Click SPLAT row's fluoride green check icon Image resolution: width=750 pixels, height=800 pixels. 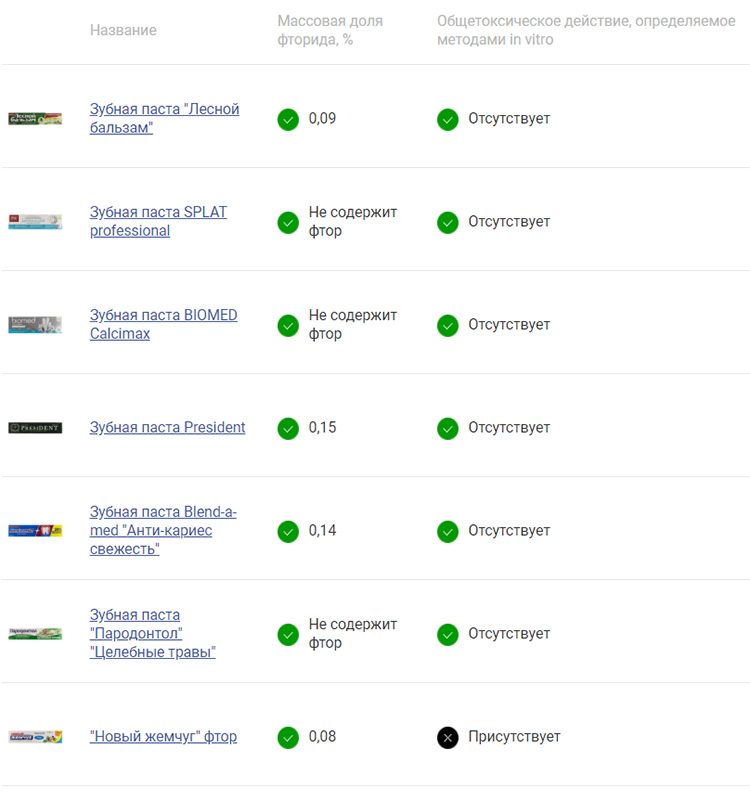pyautogui.click(x=288, y=222)
